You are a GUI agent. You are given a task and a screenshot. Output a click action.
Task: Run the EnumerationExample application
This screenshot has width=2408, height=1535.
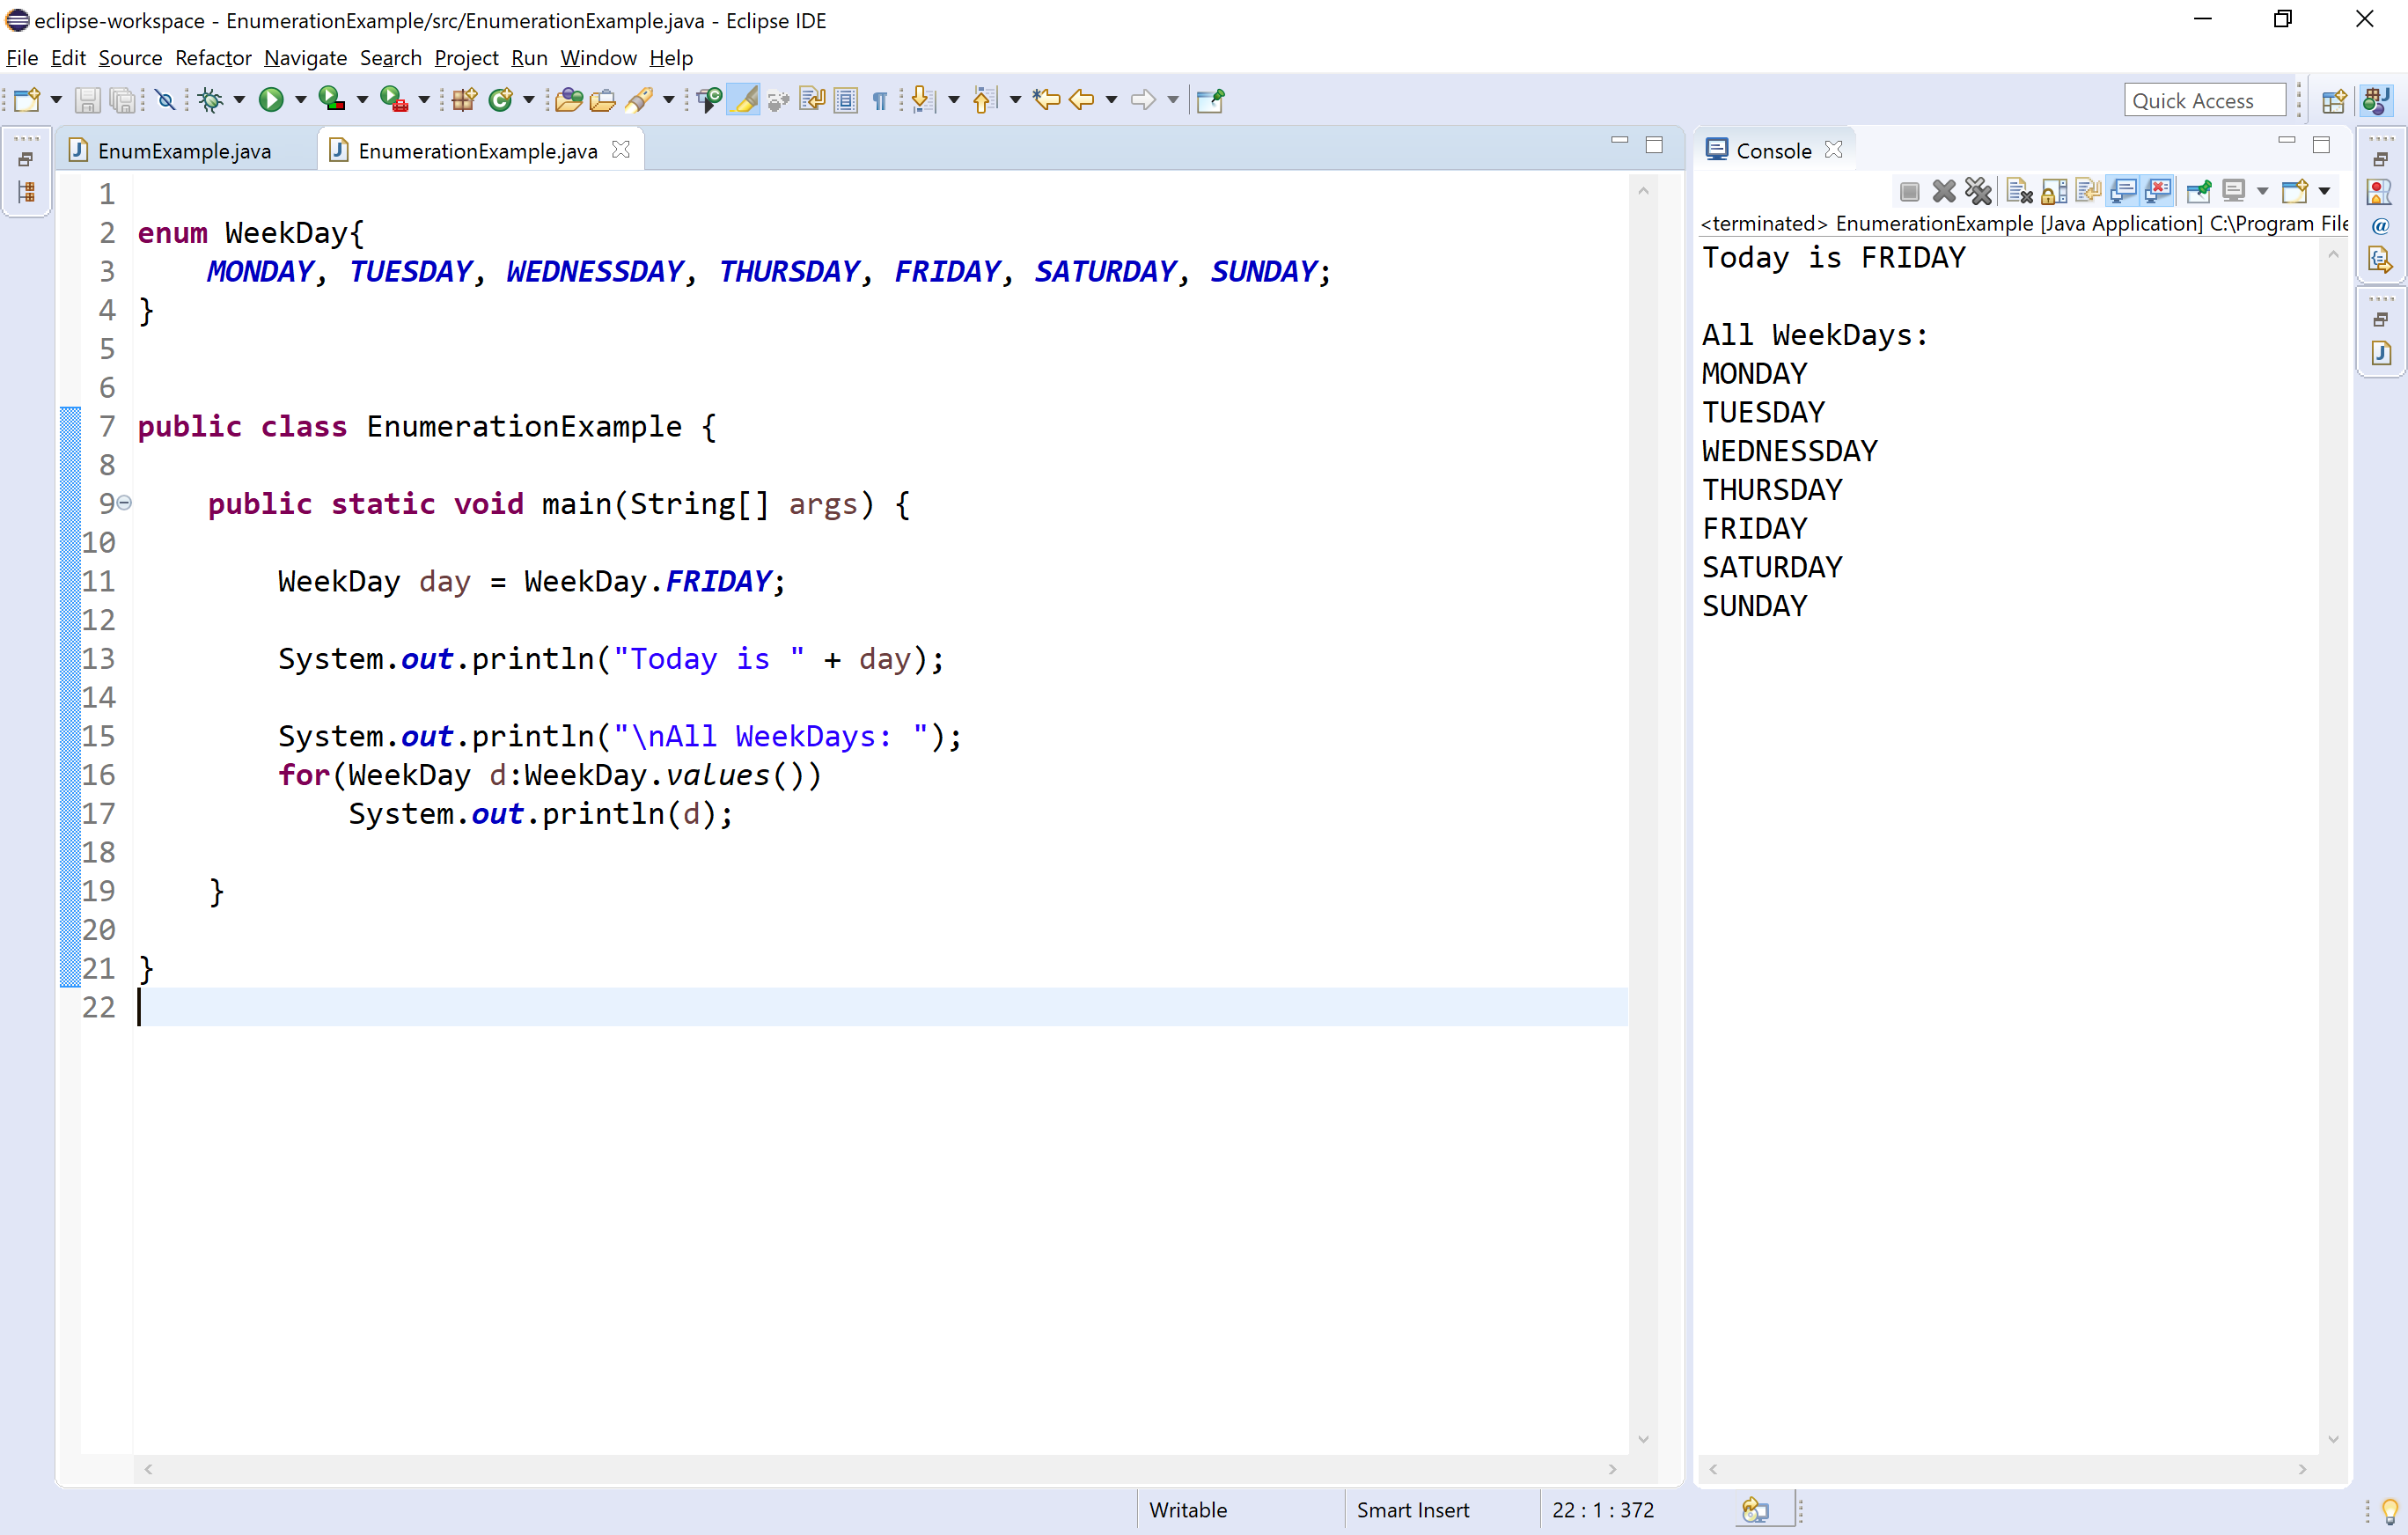pyautogui.click(x=273, y=99)
